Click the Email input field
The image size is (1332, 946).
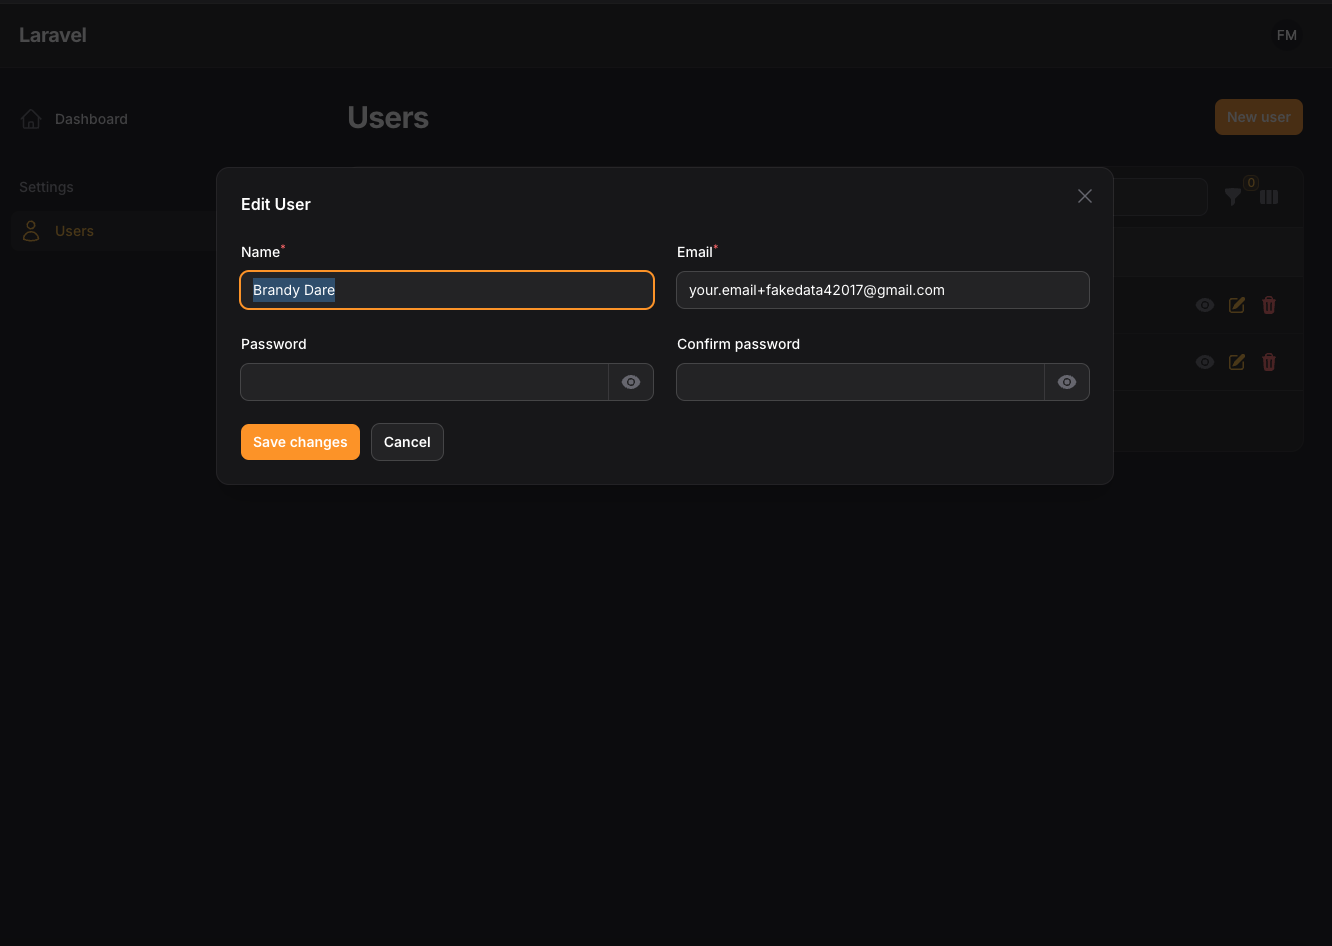click(883, 290)
